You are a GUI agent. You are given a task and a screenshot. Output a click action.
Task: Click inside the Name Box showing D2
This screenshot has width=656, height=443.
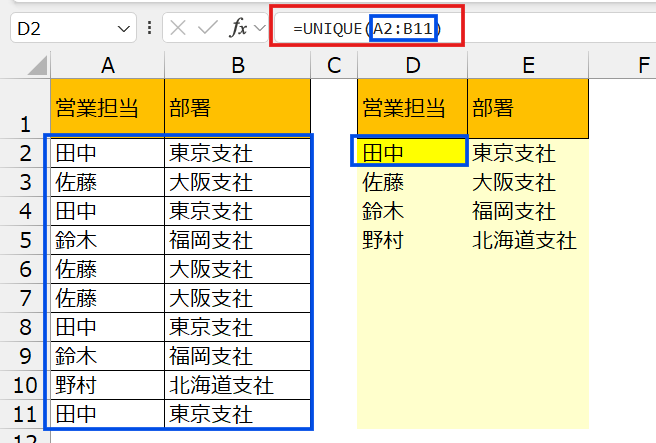click(60, 28)
